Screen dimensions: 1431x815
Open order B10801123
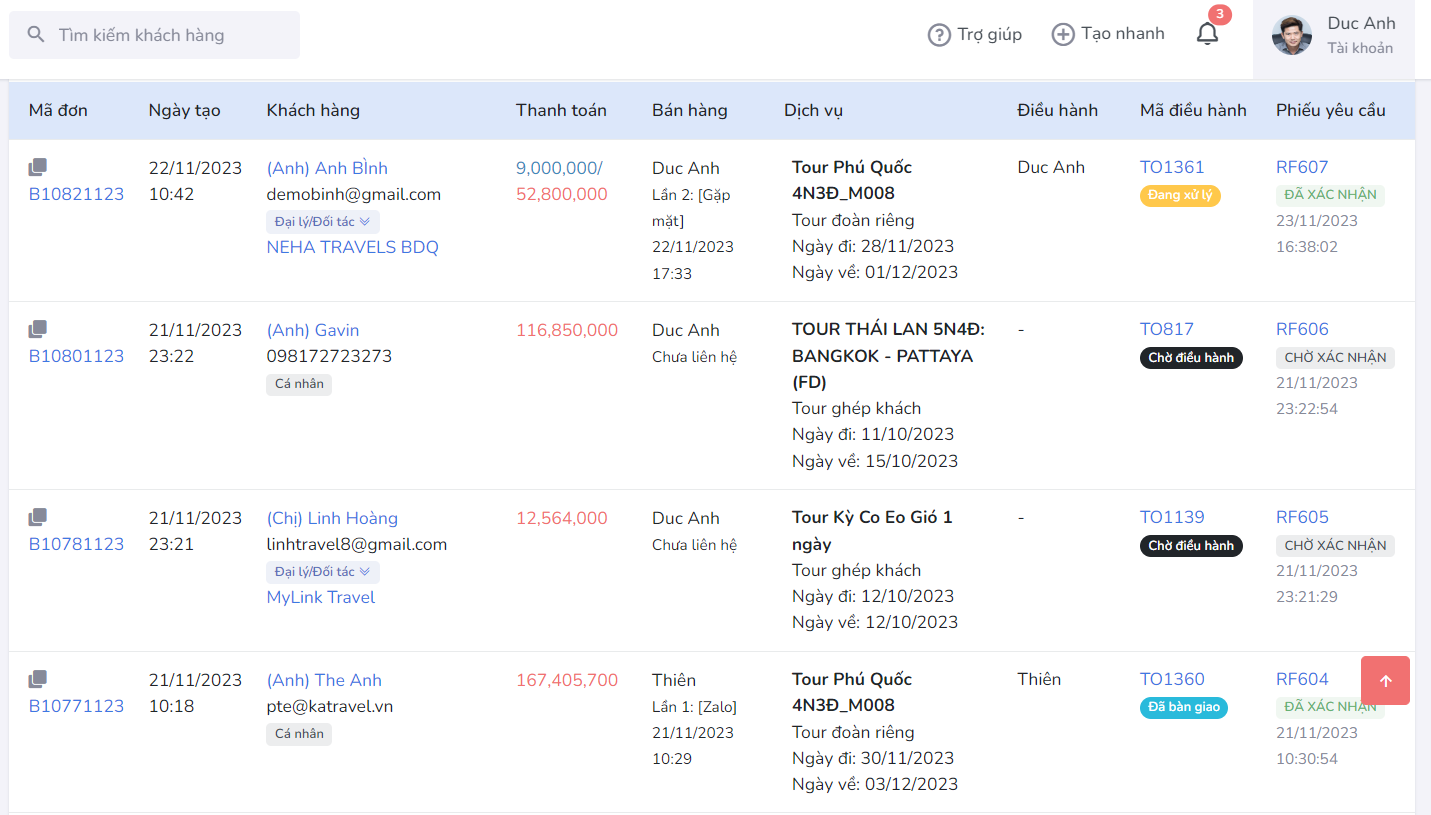tap(76, 356)
